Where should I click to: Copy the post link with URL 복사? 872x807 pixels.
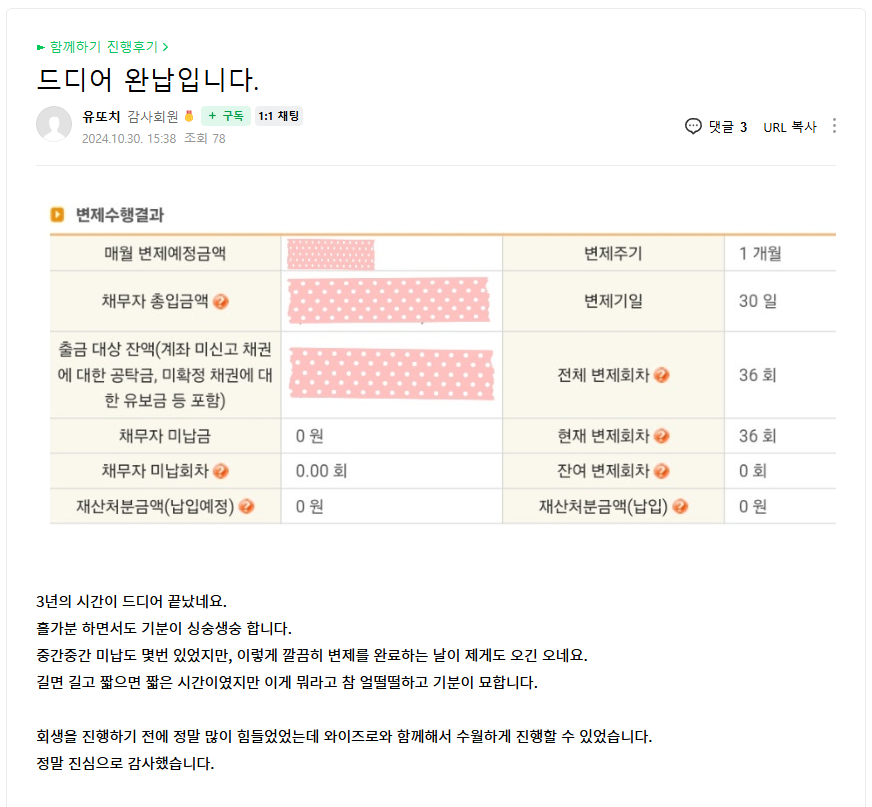pyautogui.click(x=790, y=127)
